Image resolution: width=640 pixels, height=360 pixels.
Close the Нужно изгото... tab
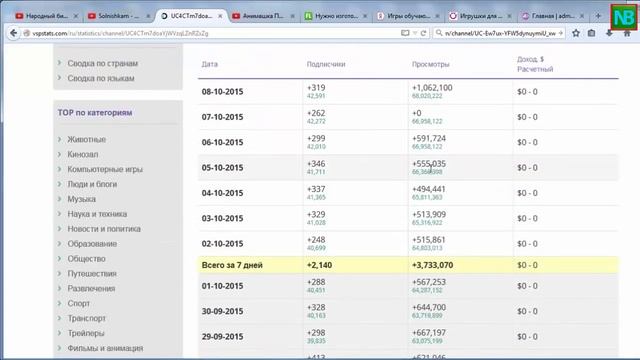(365, 16)
